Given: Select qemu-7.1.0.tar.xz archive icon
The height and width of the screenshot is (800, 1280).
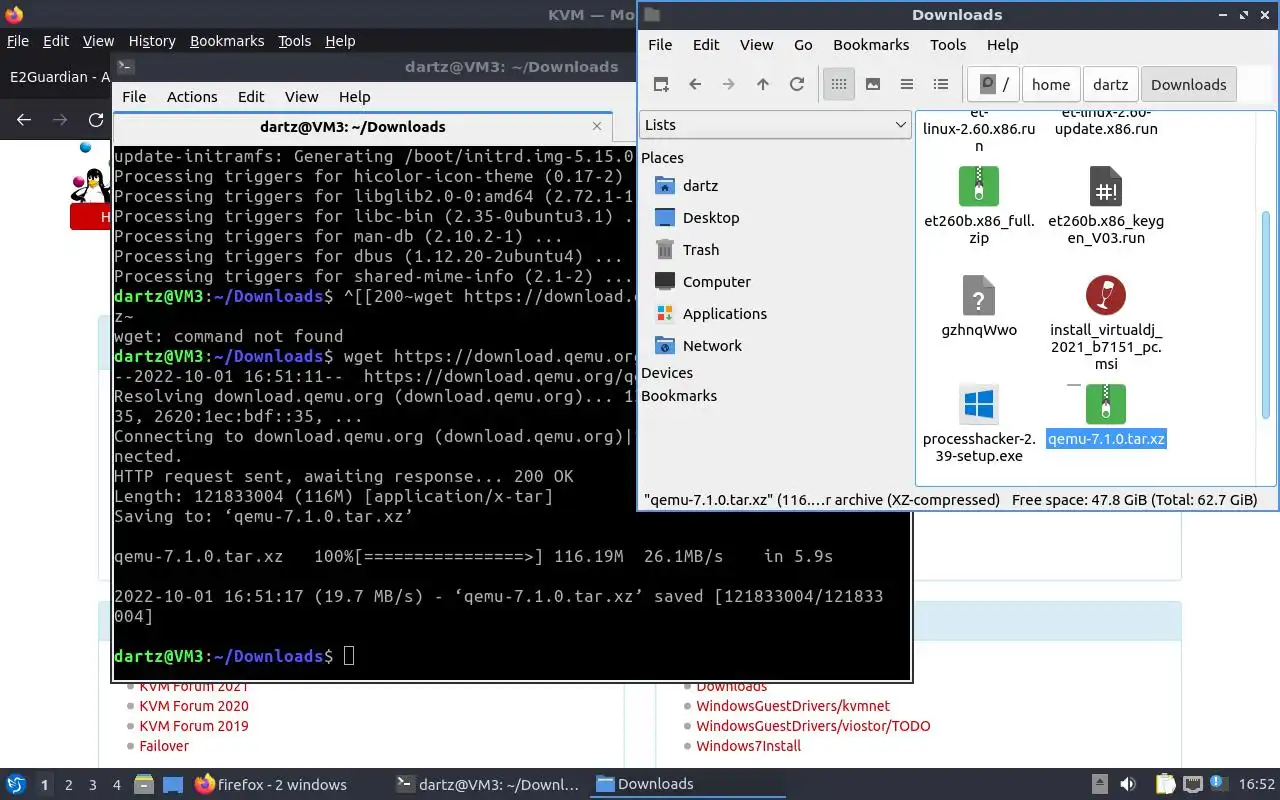Looking at the screenshot, I should (x=1105, y=405).
